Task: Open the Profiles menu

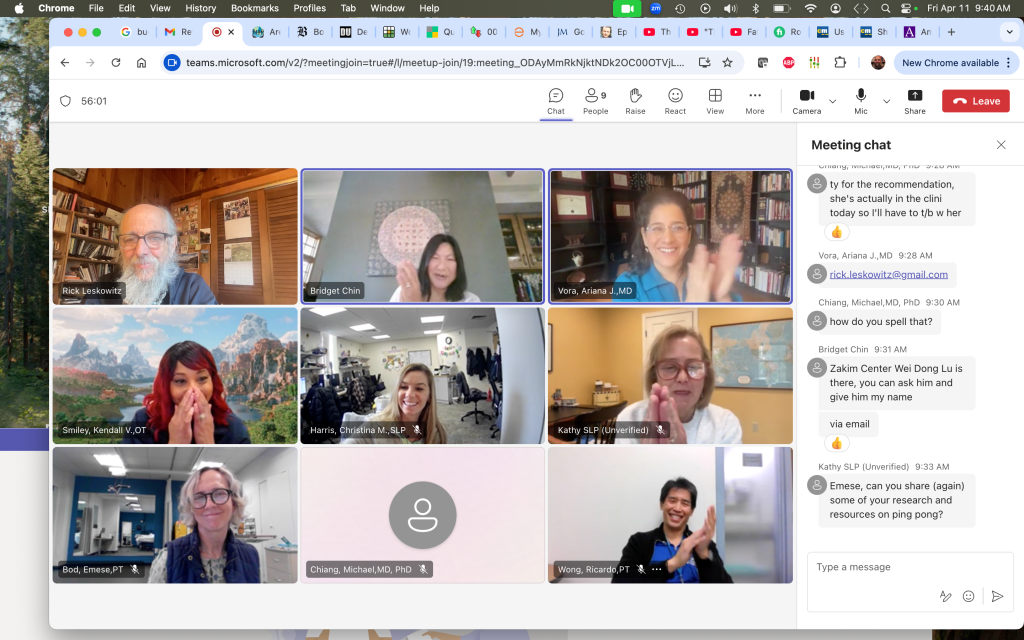Action: pos(309,8)
